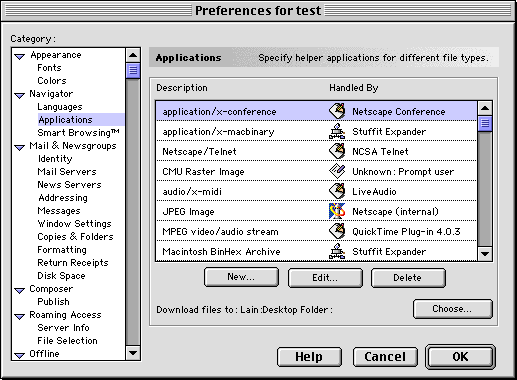The width and height of the screenshot is (517, 380).
Task: Select File Selection item
Action: point(67,341)
